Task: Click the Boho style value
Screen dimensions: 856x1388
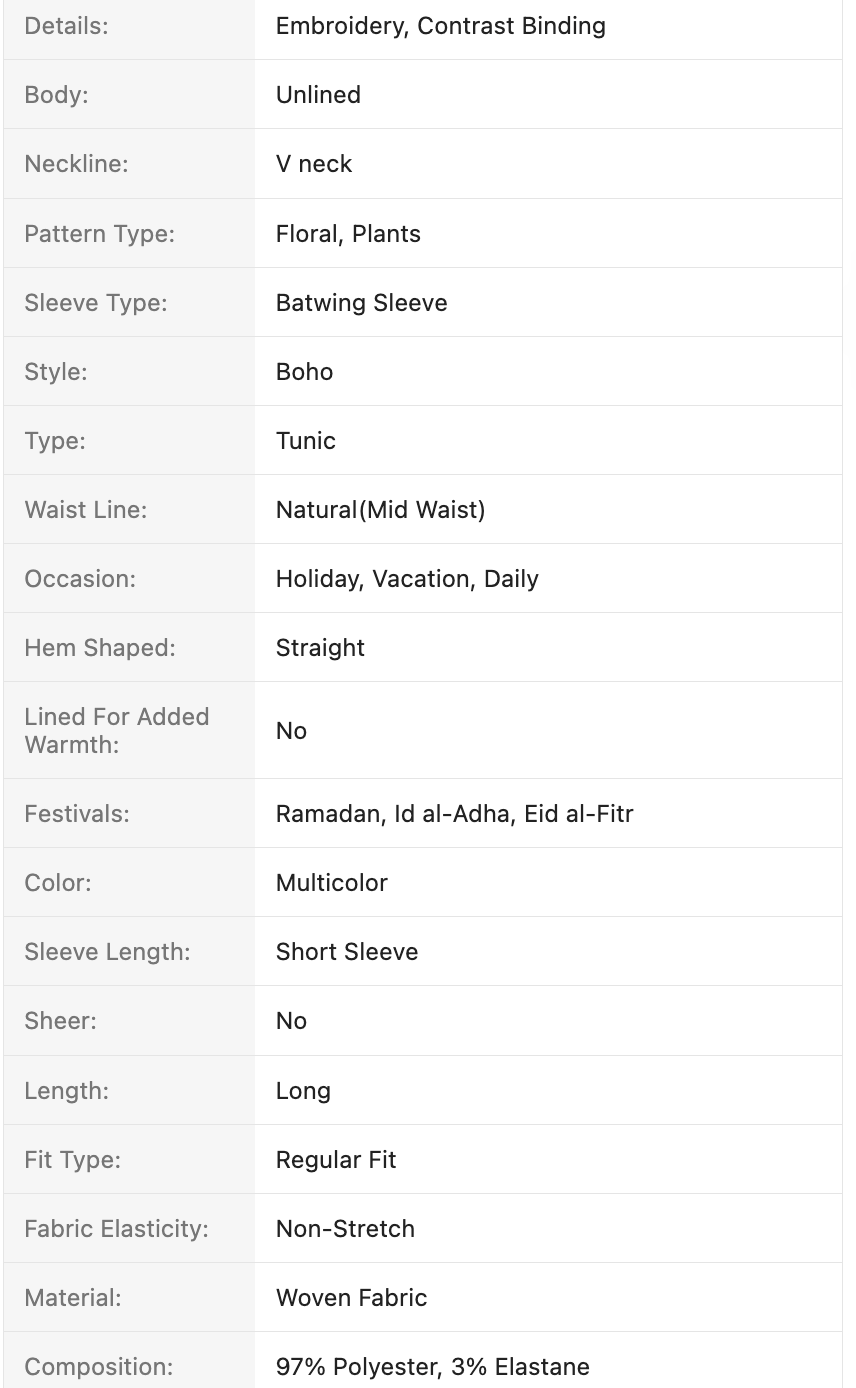Action: pyautogui.click(x=304, y=372)
